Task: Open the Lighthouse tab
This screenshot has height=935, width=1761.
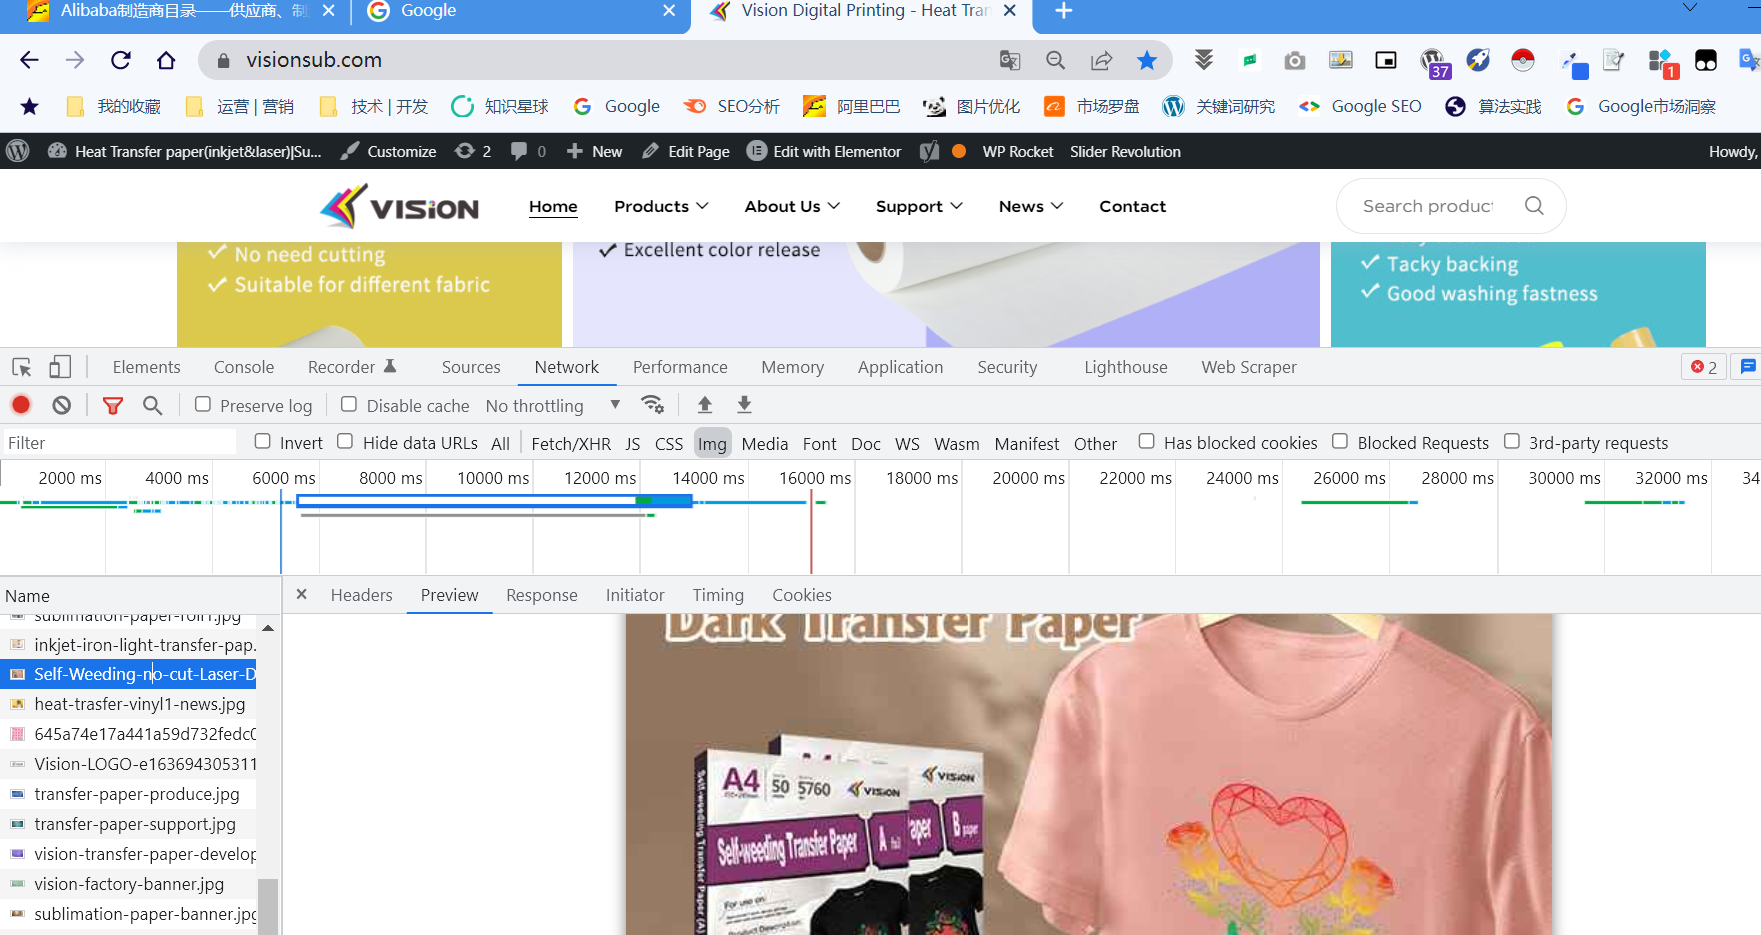Action: click(1126, 368)
